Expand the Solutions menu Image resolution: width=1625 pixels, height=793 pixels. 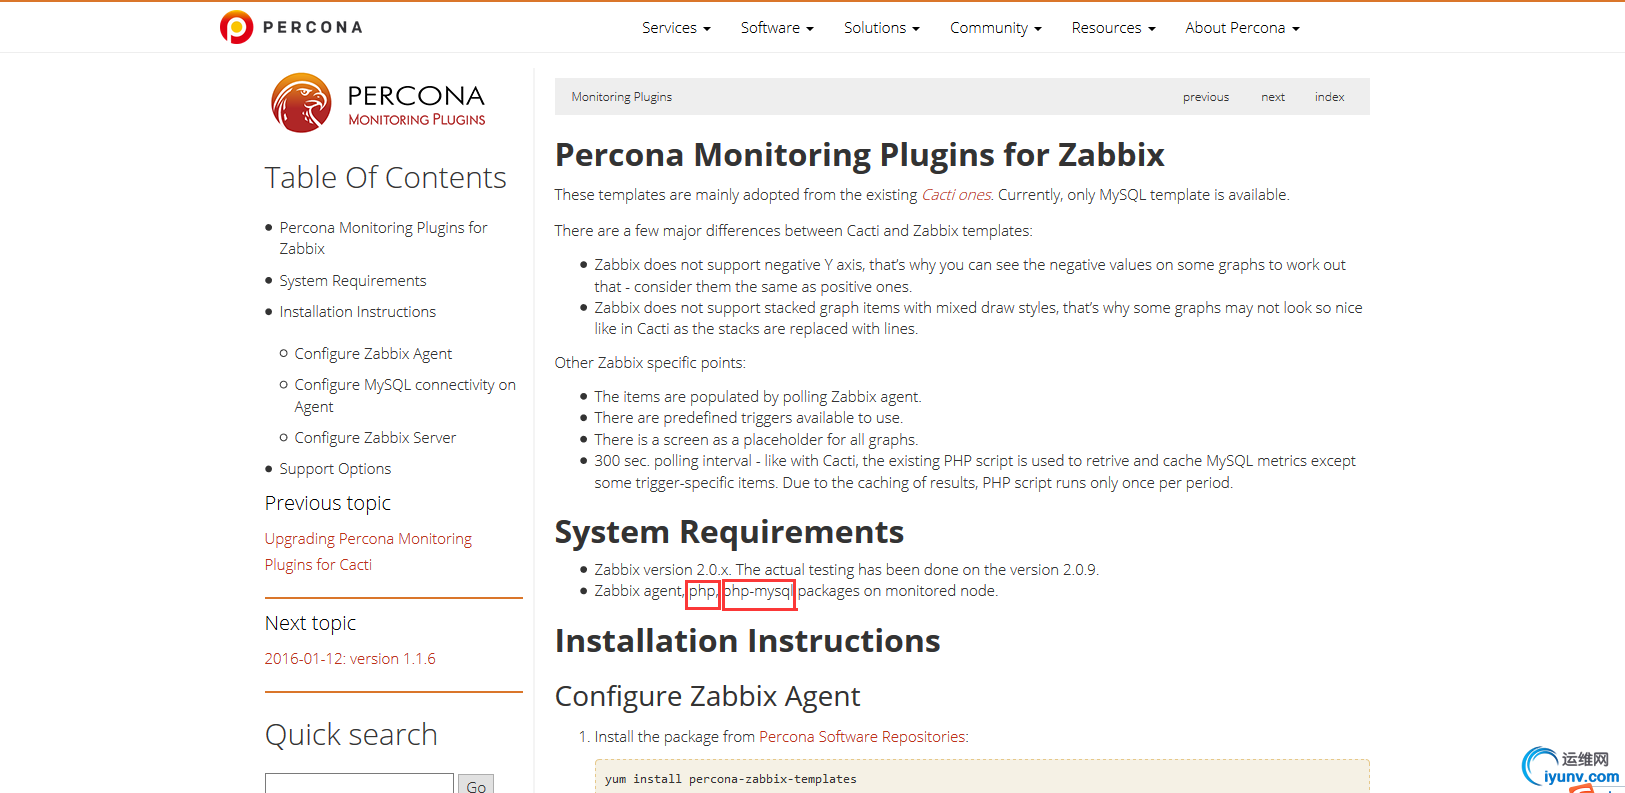coord(881,28)
